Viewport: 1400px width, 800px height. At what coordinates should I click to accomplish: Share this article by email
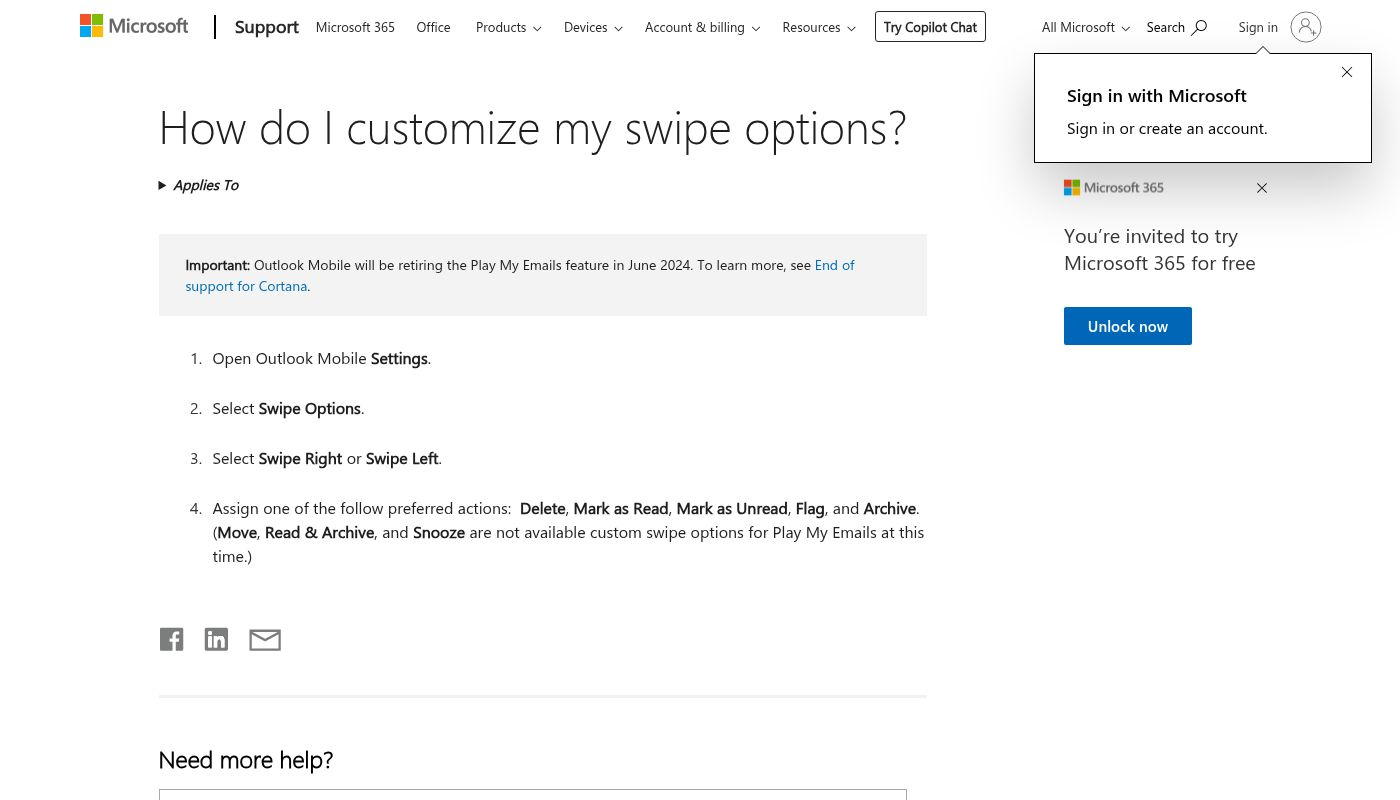pyautogui.click(x=265, y=640)
